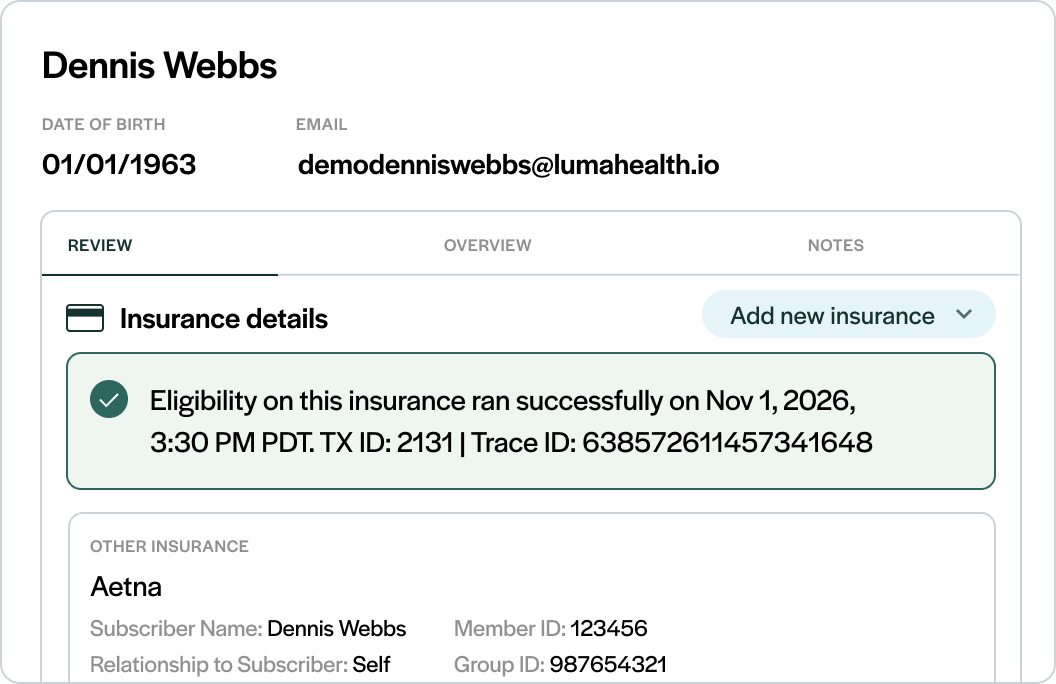Click the OTHER INSURANCE label

click(170, 546)
